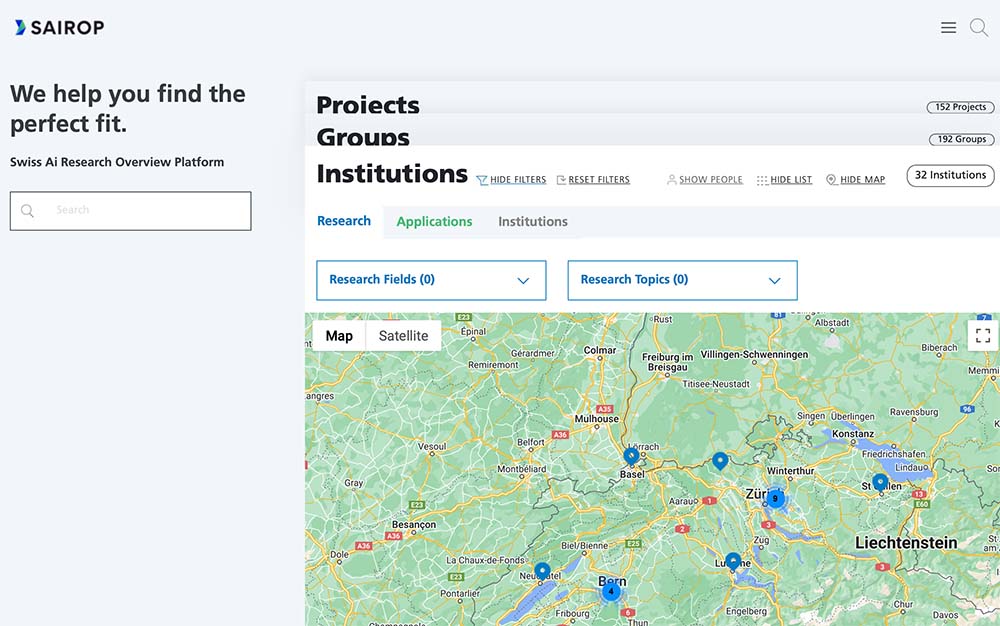Click the map pin at St. Gallen

pyautogui.click(x=880, y=482)
